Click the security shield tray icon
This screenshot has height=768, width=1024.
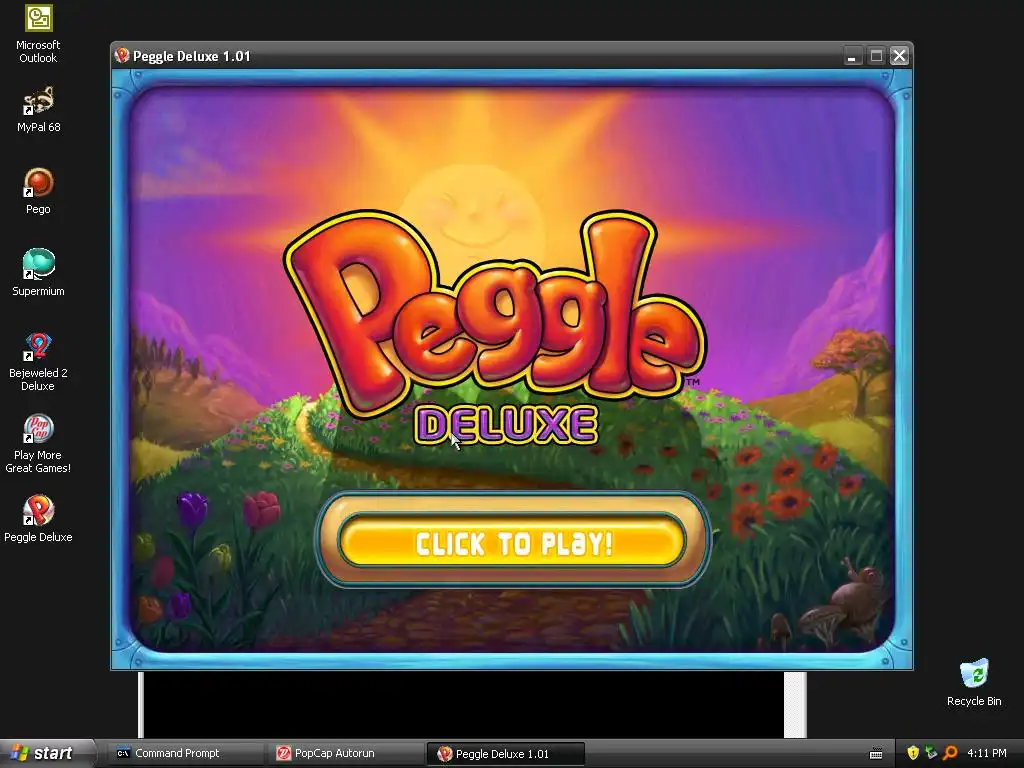click(913, 753)
